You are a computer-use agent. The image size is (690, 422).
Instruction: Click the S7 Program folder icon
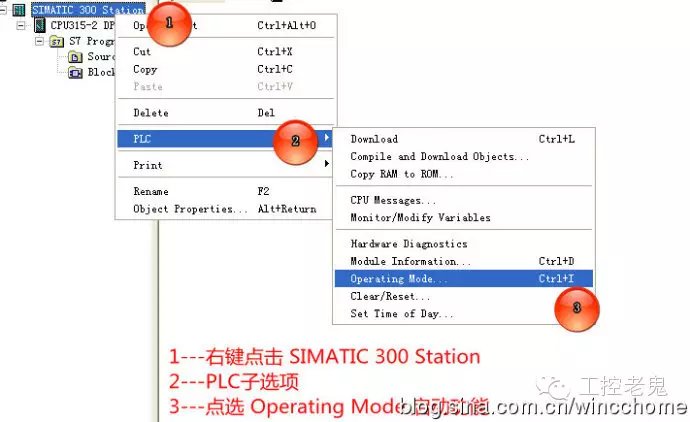[58, 41]
